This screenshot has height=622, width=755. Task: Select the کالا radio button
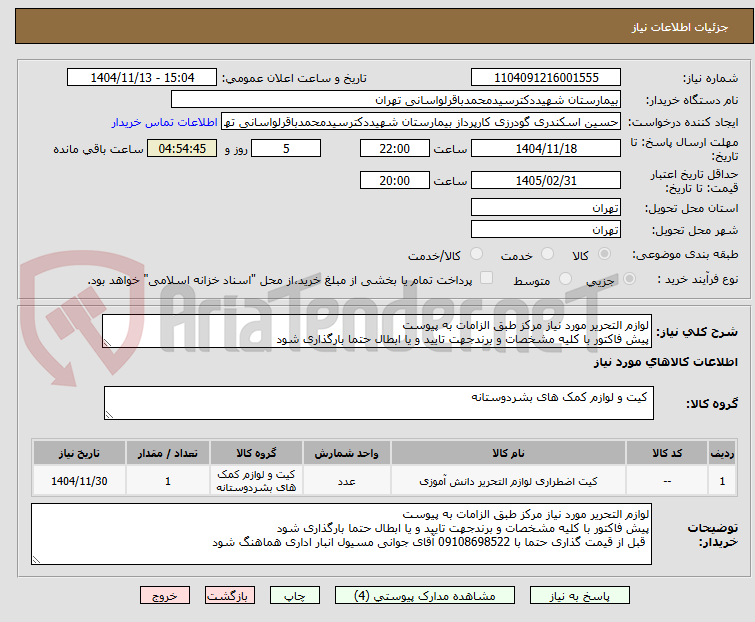604,254
